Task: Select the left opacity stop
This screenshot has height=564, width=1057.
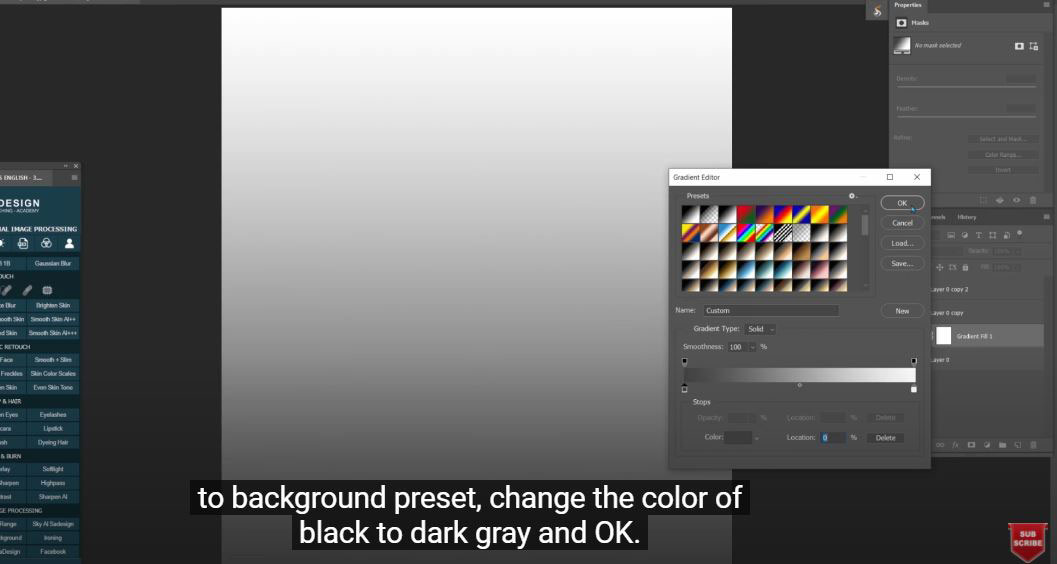Action: pos(684,362)
